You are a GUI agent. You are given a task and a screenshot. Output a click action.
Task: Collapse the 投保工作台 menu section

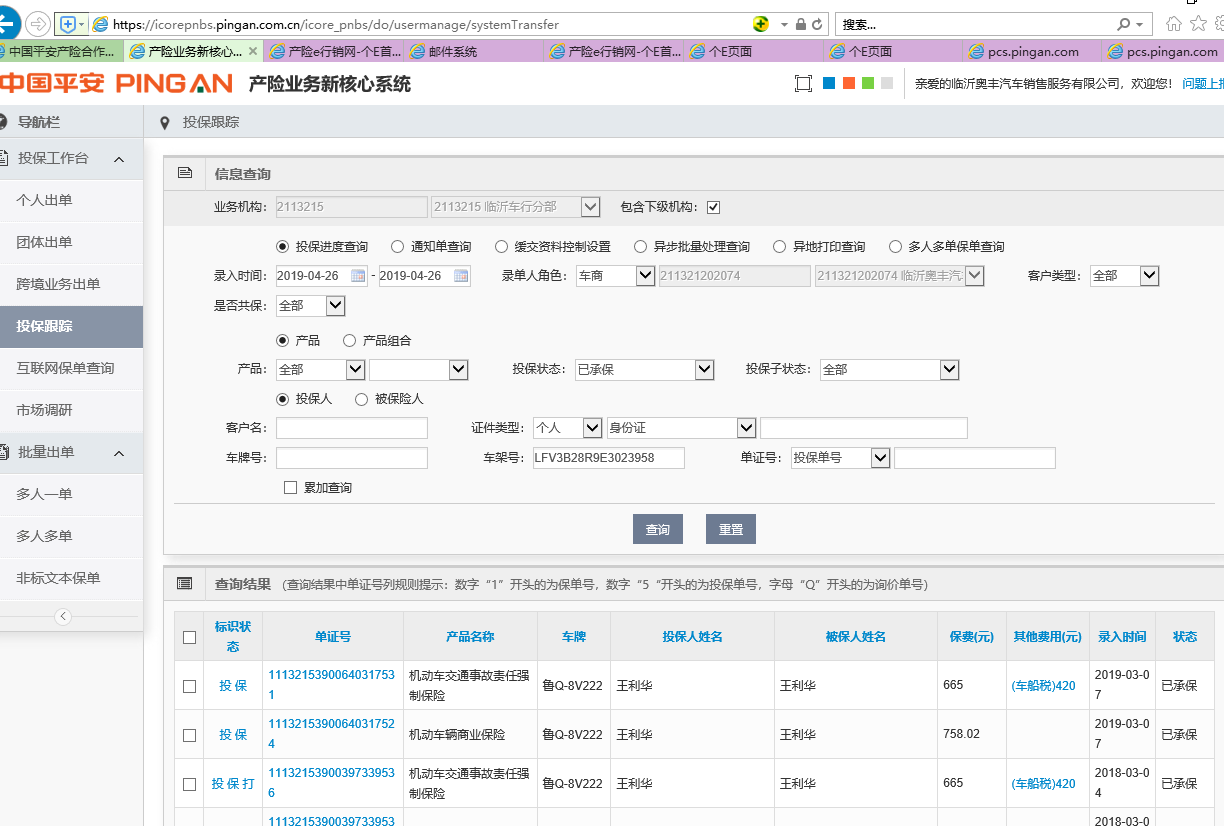(x=118, y=159)
